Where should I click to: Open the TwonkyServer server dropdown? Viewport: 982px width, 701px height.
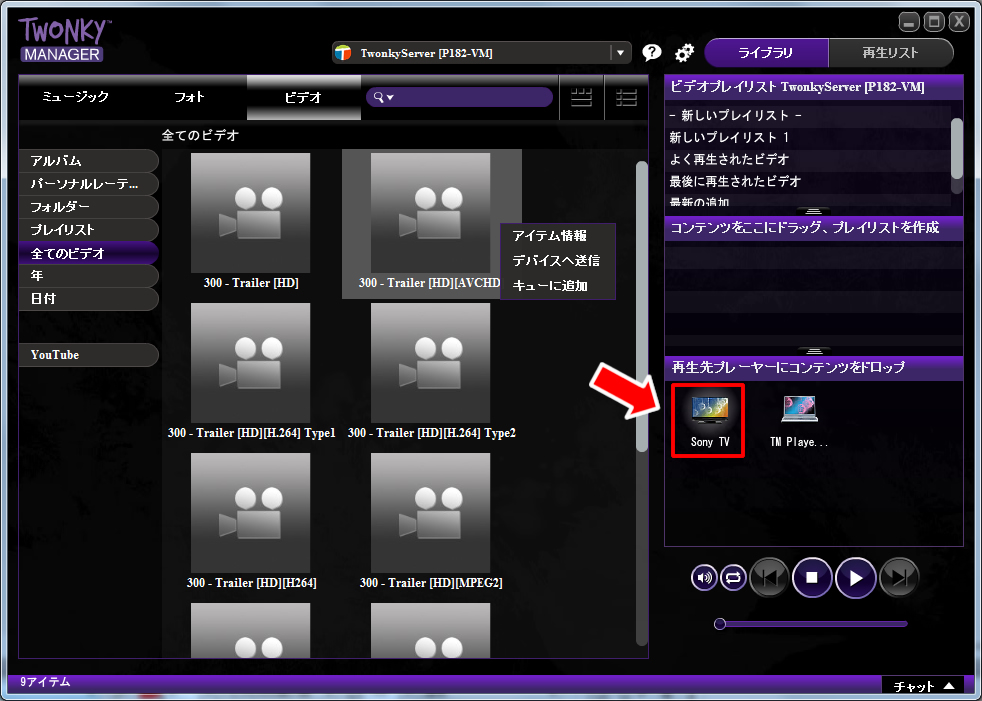(x=620, y=53)
